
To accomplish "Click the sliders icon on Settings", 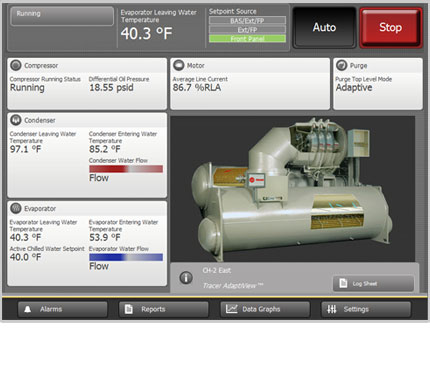I will point(332,309).
